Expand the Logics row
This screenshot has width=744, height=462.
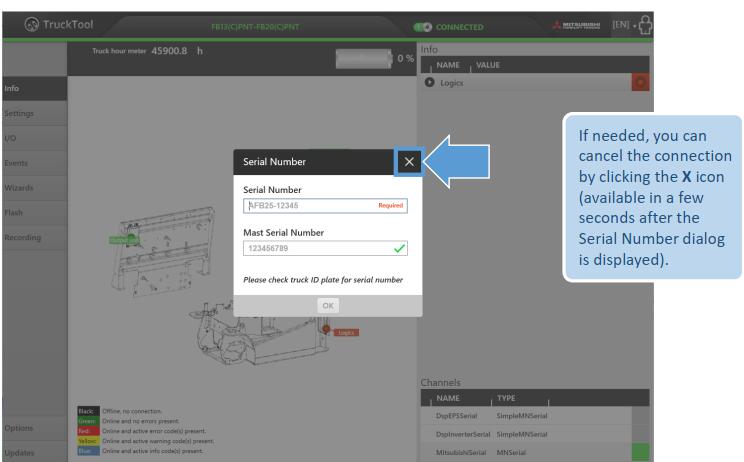pos(429,82)
